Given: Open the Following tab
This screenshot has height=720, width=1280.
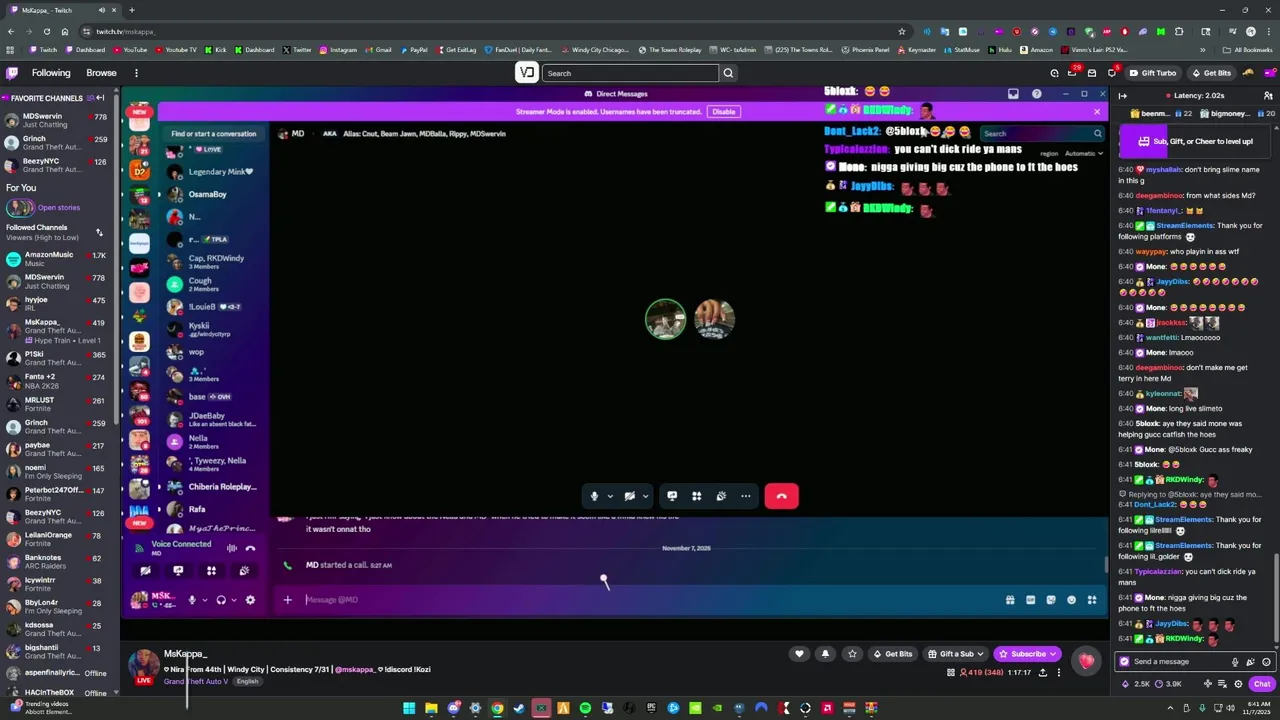Looking at the screenshot, I should coord(51,73).
